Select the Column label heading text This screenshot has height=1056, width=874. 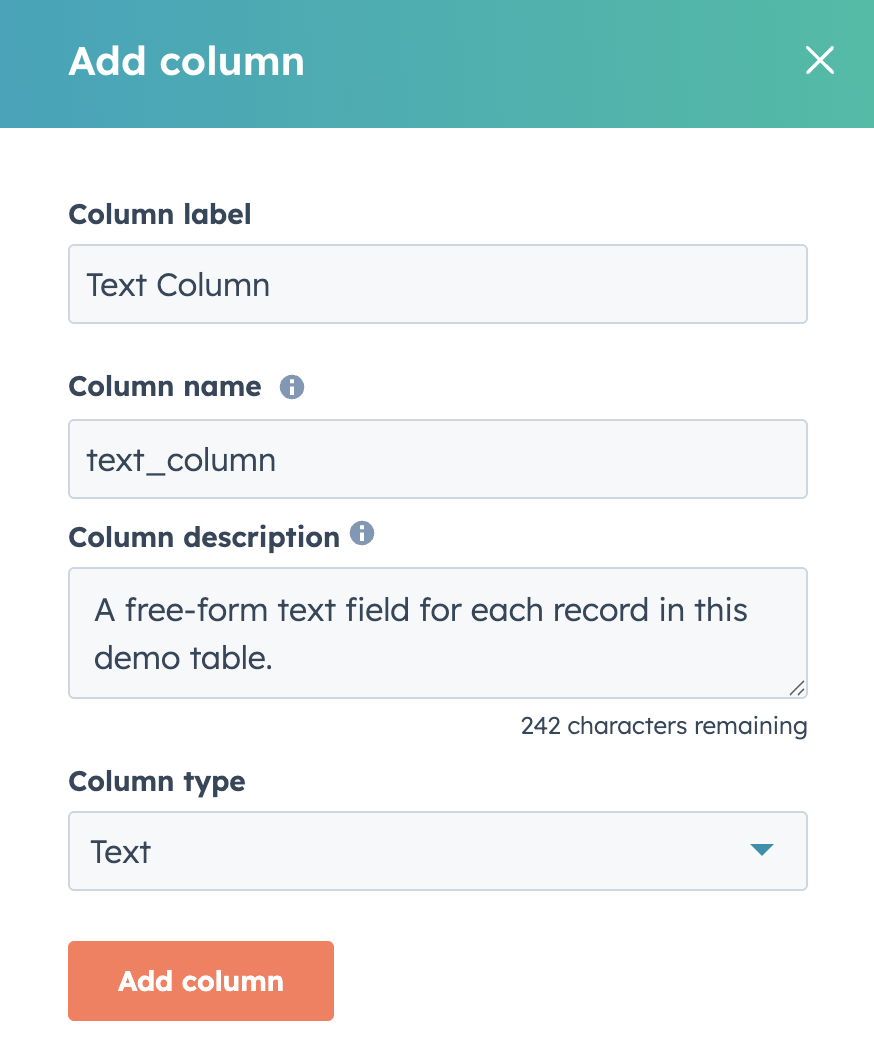coord(159,214)
